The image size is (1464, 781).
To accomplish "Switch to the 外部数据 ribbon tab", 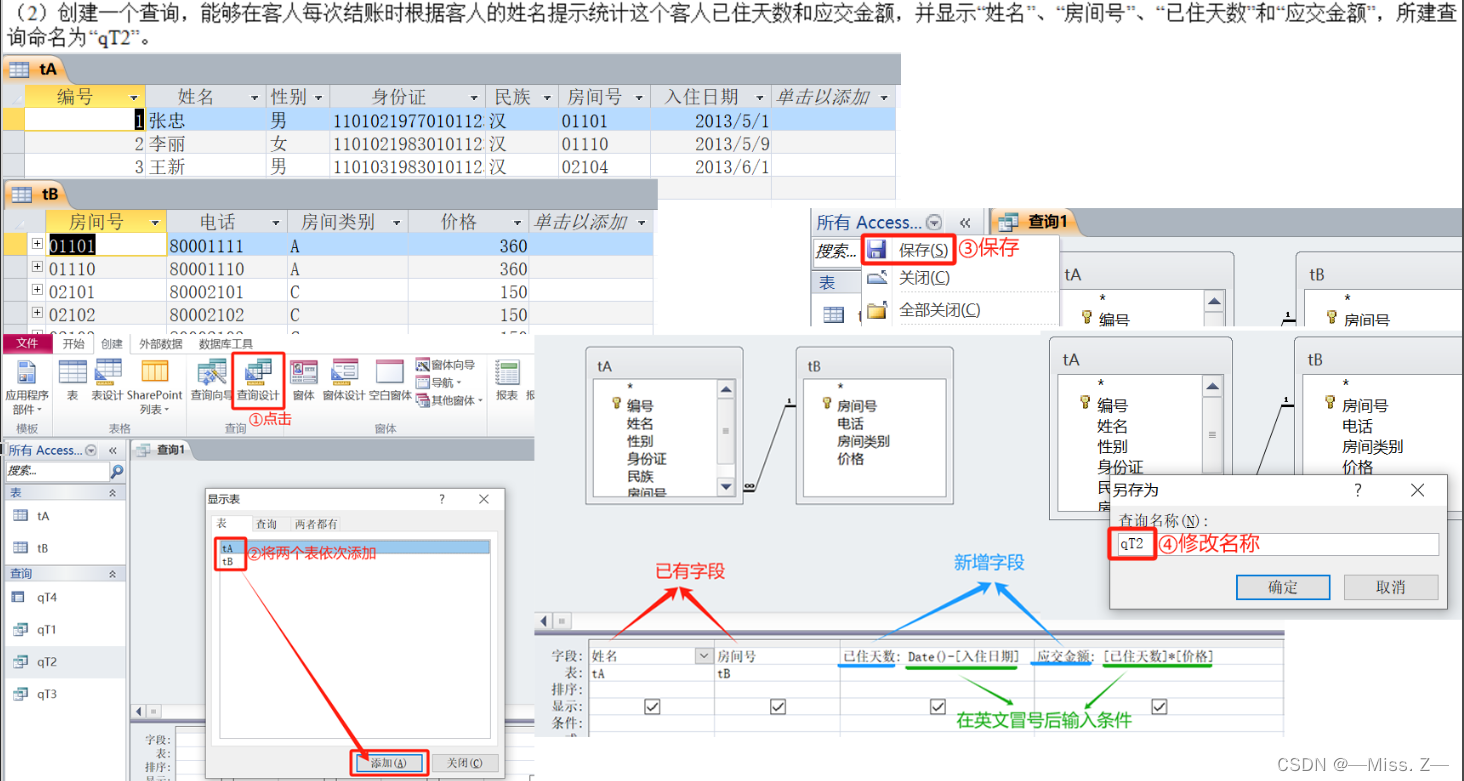I will [x=160, y=343].
